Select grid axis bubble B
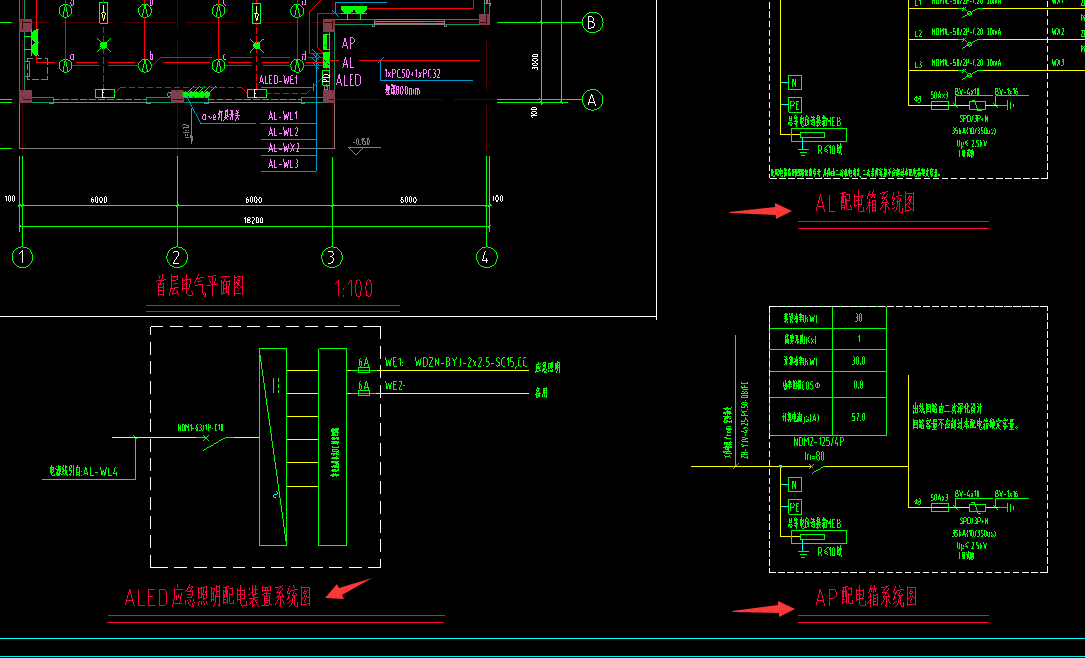 click(x=592, y=23)
